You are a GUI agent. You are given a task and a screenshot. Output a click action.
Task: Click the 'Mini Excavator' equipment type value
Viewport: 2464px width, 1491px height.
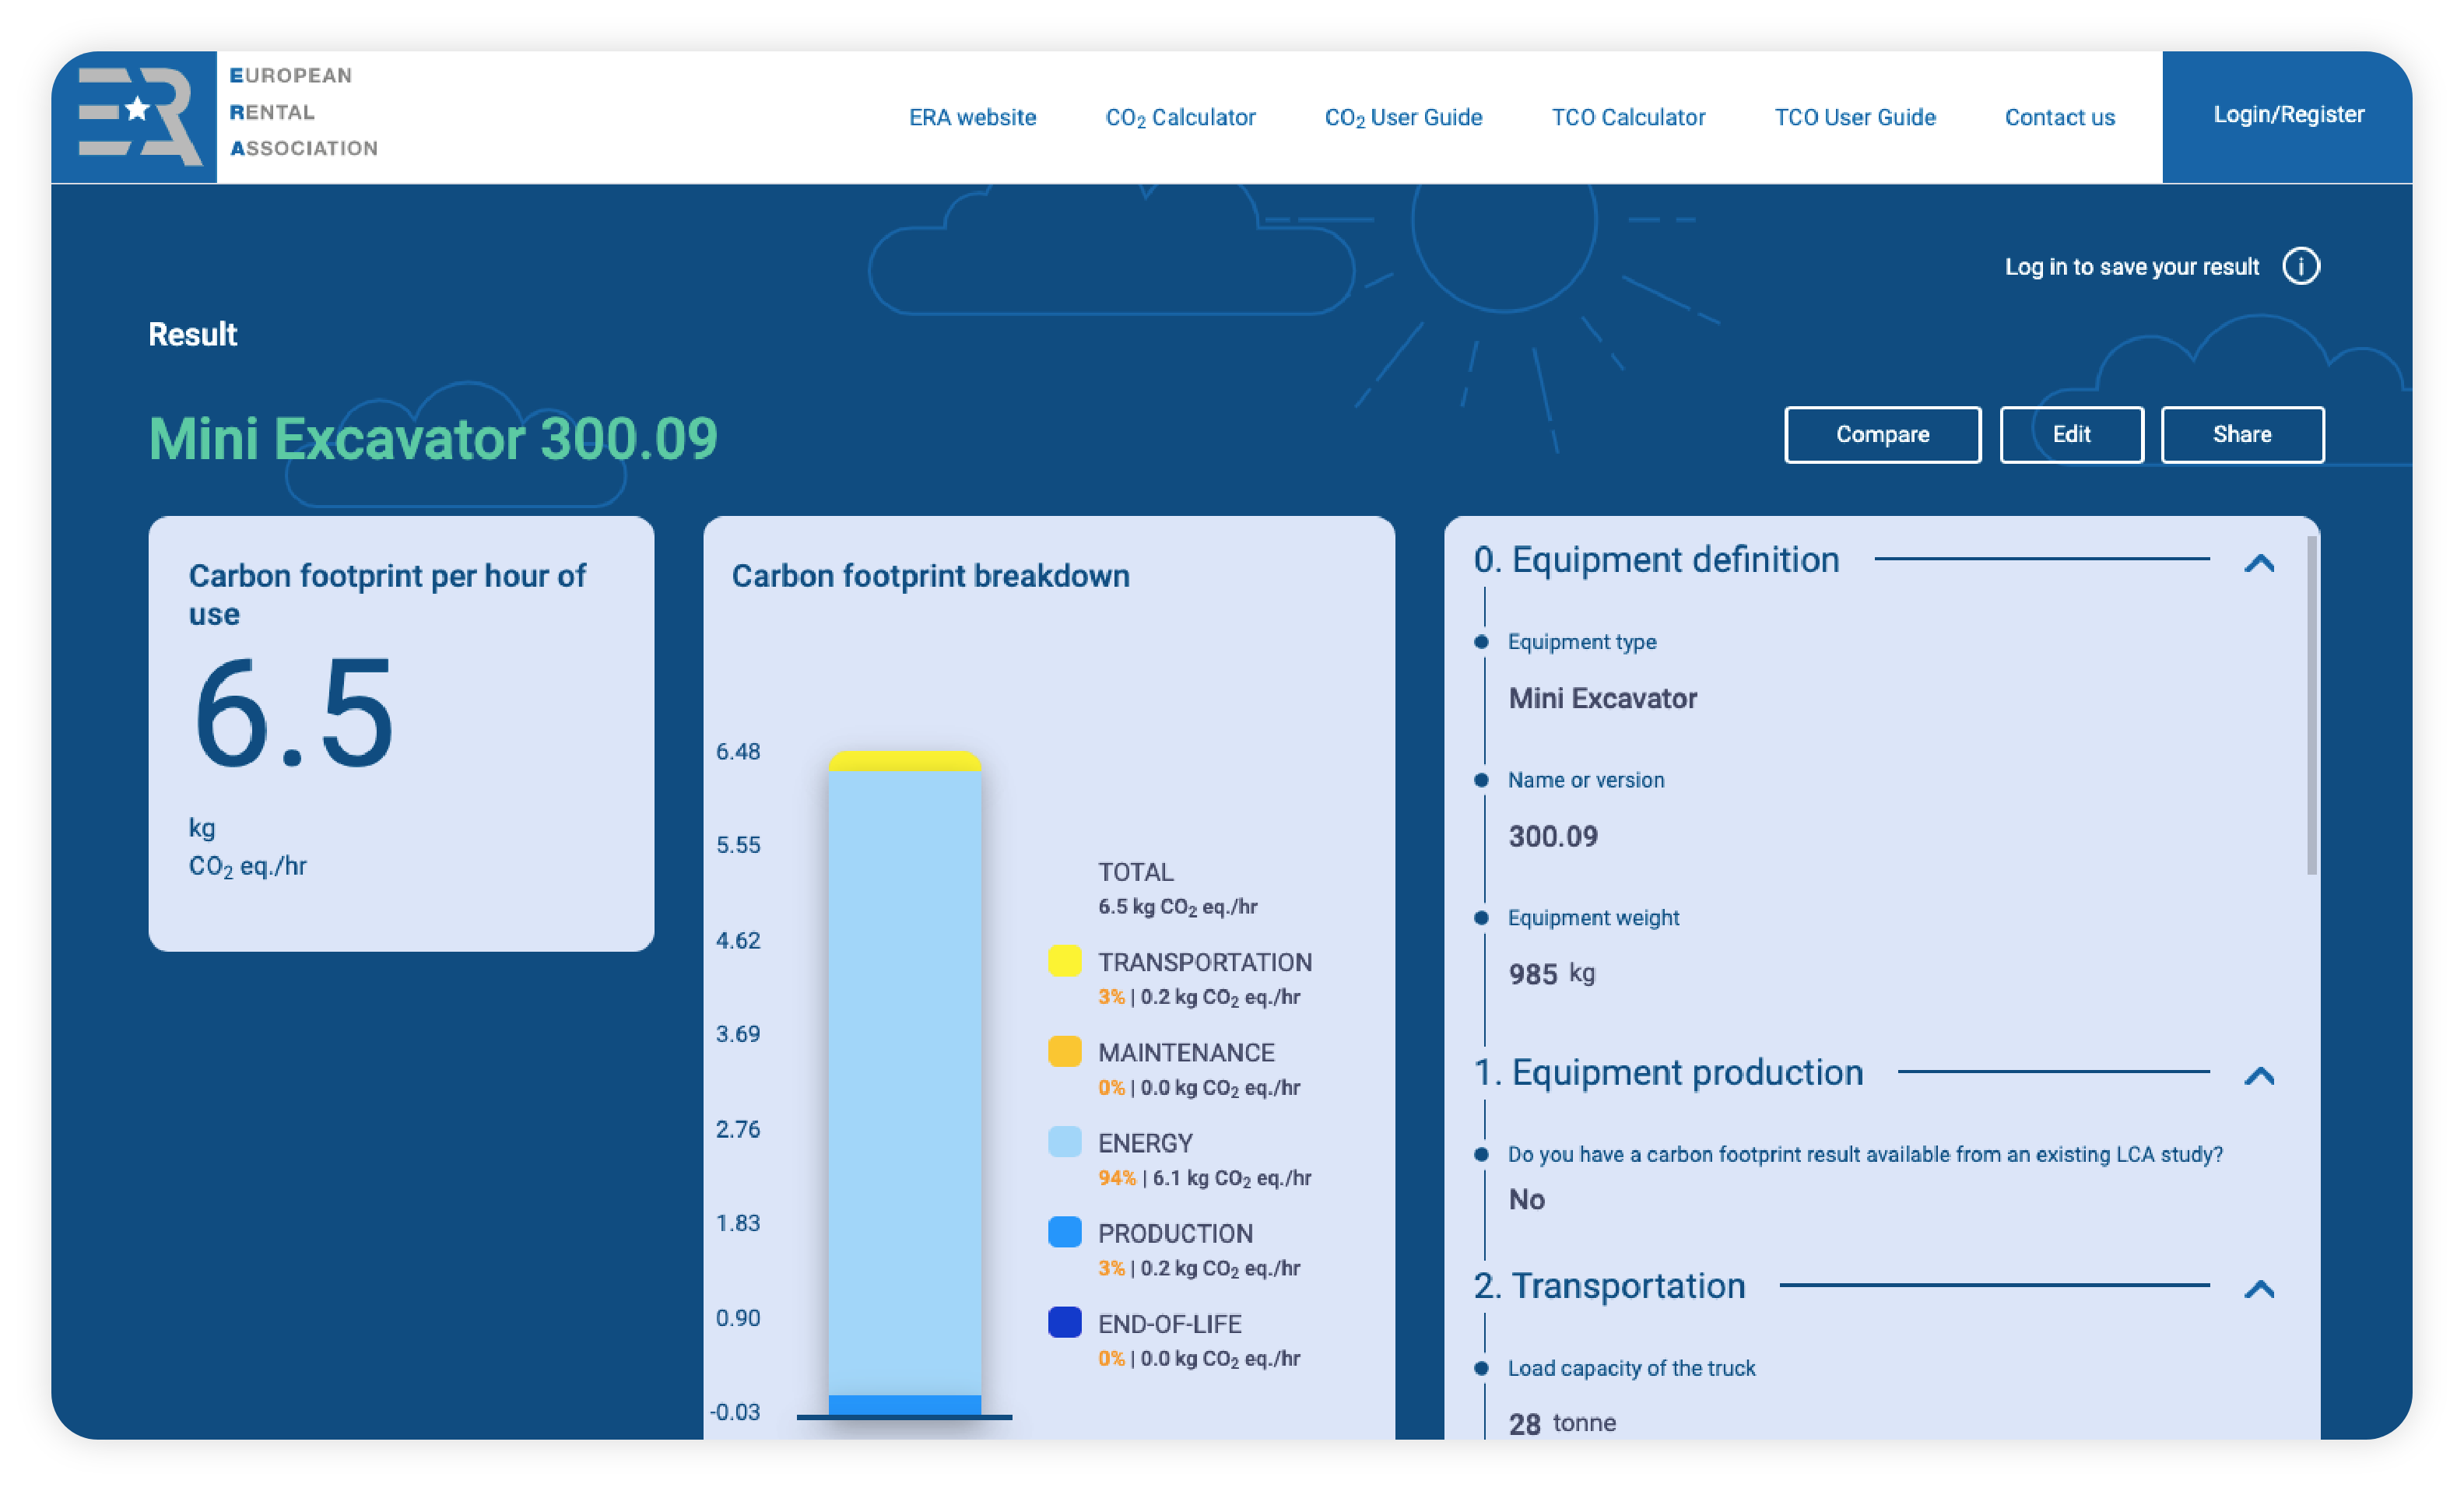[1602, 698]
